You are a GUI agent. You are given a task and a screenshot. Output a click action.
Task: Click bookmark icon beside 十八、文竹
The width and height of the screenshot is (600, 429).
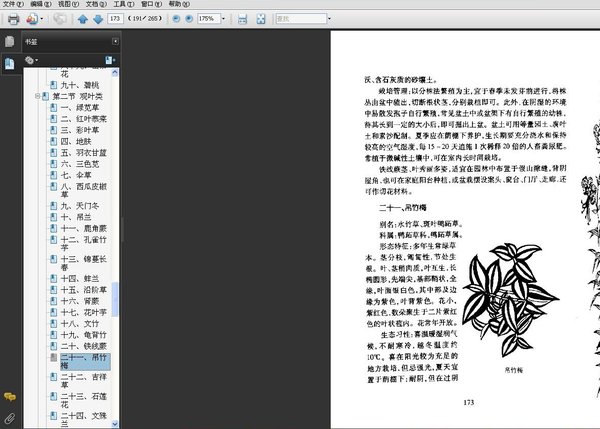tap(54, 324)
